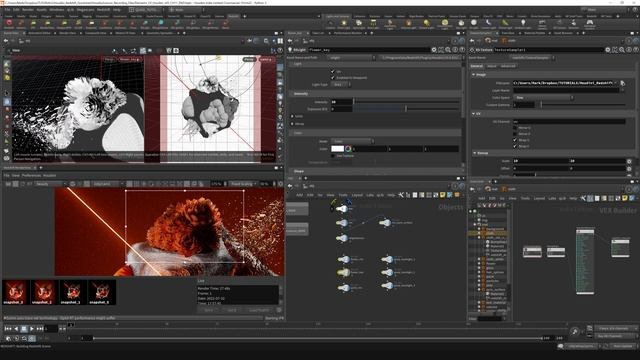Viewport: 640px width, 360px height.
Task: Open the Tools menu in Objects network editor
Action: 343,195
